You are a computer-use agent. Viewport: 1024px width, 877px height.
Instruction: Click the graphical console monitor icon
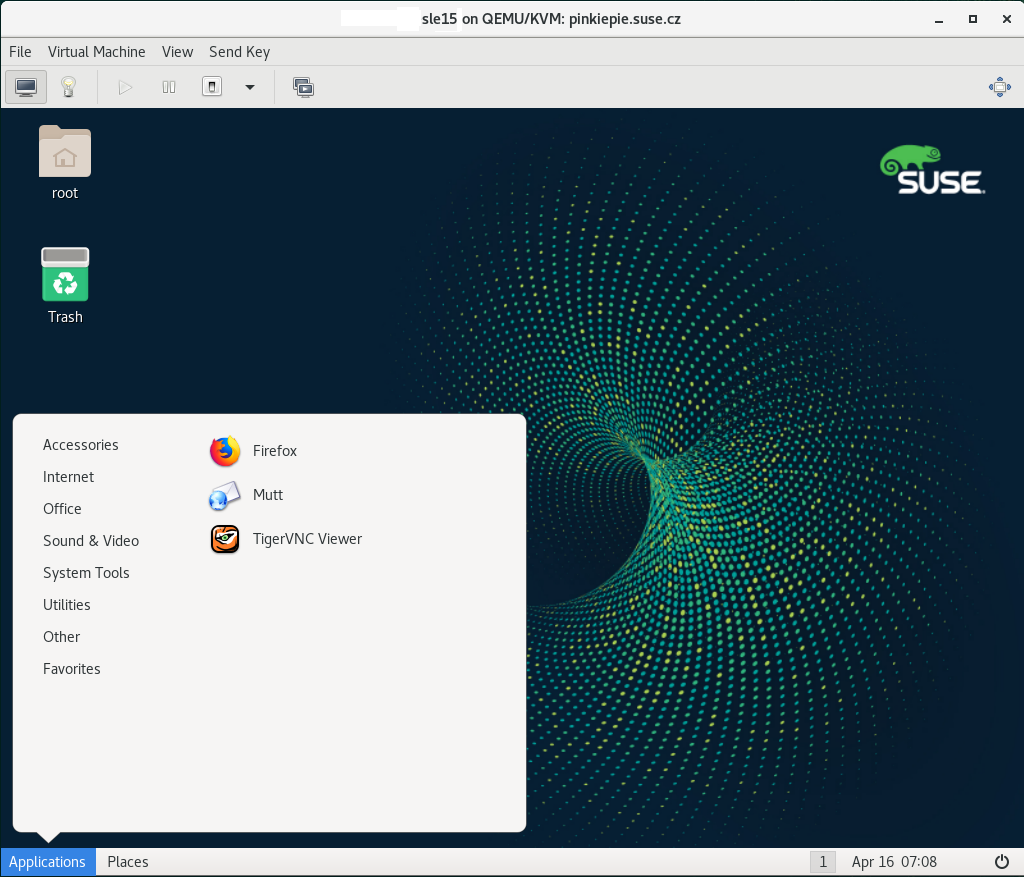pyautogui.click(x=26, y=87)
